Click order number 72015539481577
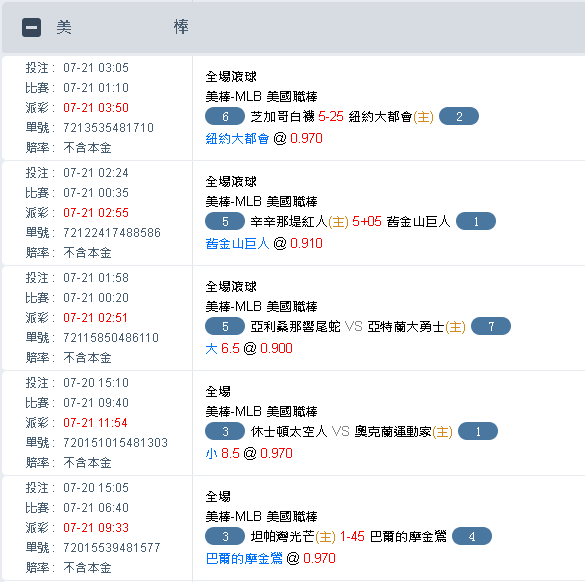This screenshot has height=582, width=585. coord(112,547)
